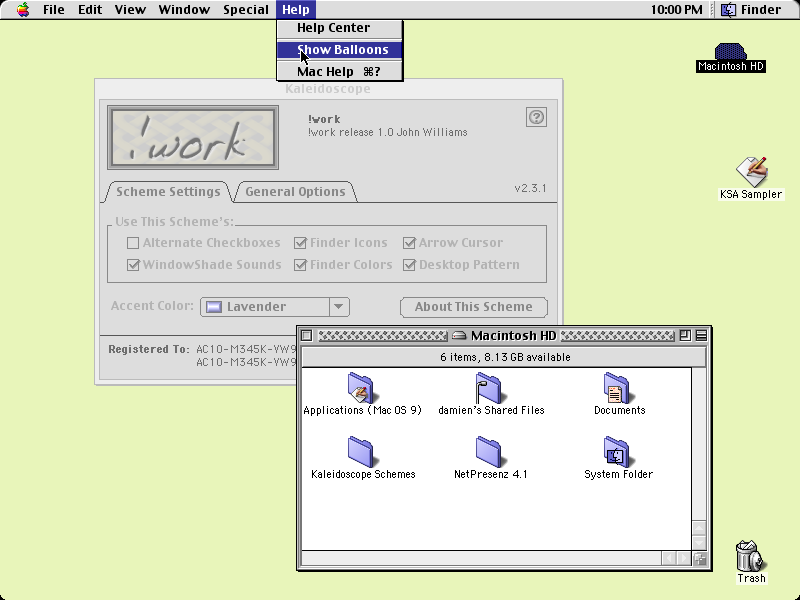Click the 10:00 PM menu bar clock

click(x=676, y=9)
